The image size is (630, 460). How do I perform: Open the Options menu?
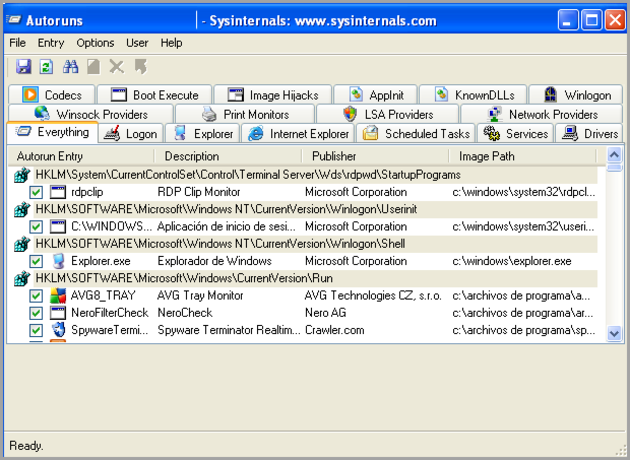[x=95, y=43]
